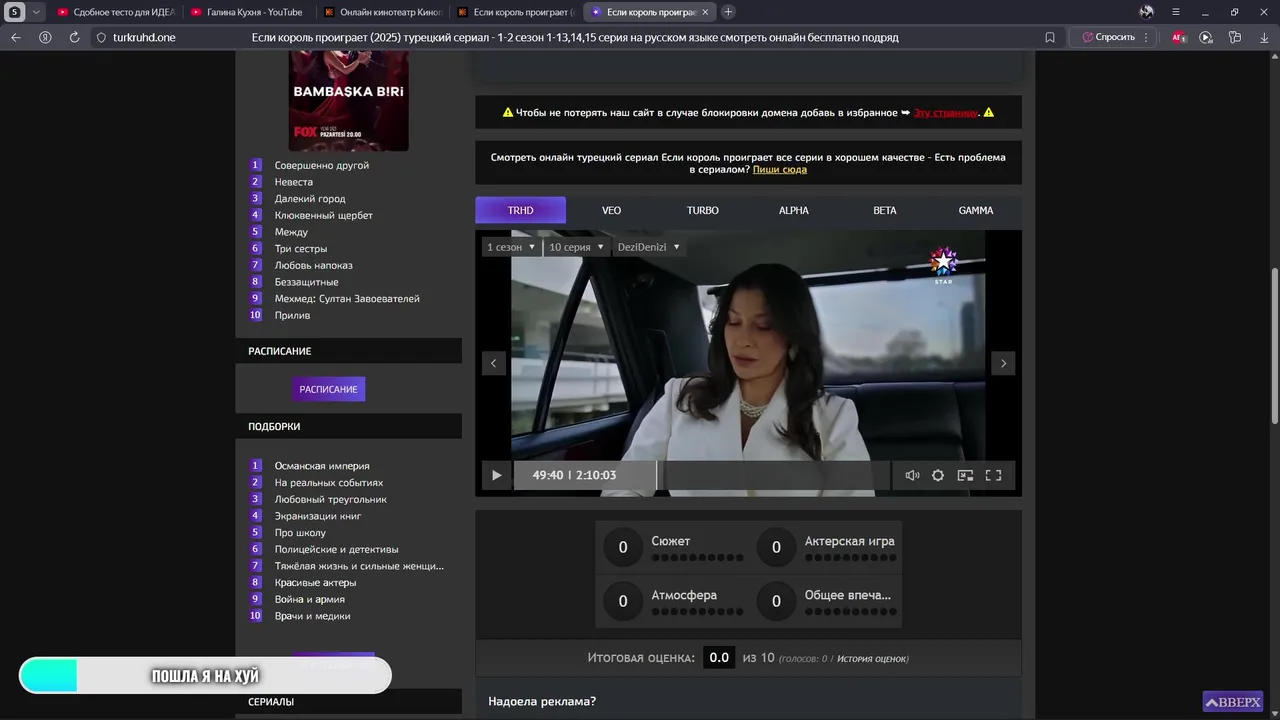Click the page vertical scrollbar
Image resolution: width=1280 pixels, height=720 pixels.
click(1275, 345)
